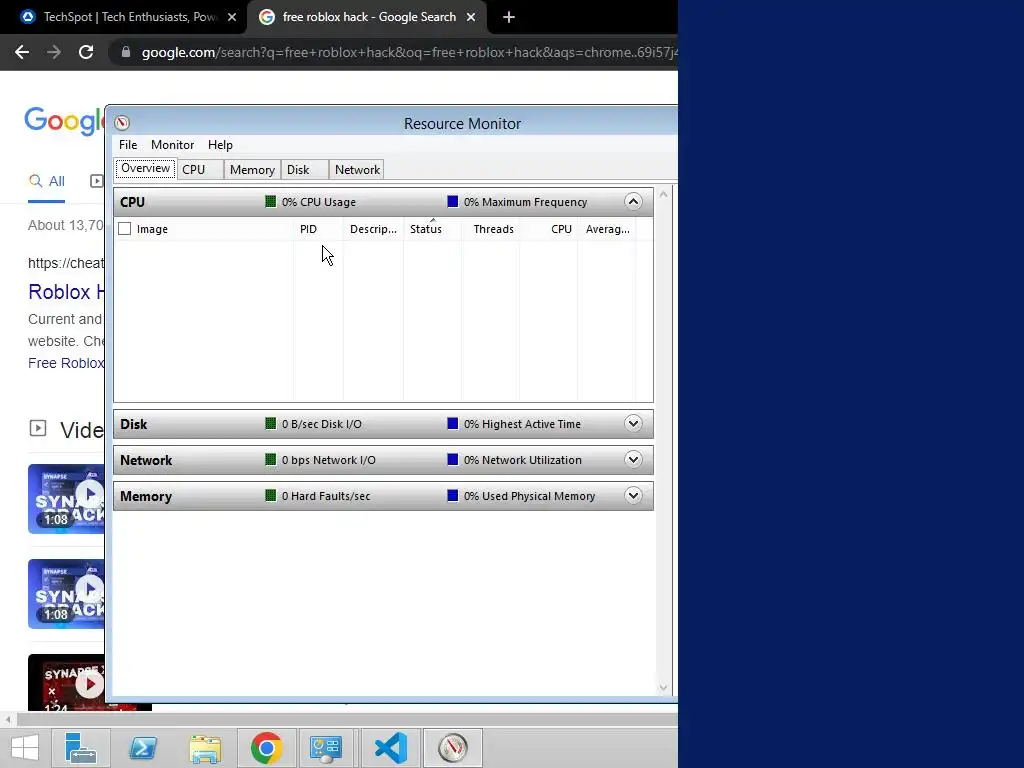The width and height of the screenshot is (1024, 768).
Task: Open the Roblox search result link
Action: click(x=66, y=292)
